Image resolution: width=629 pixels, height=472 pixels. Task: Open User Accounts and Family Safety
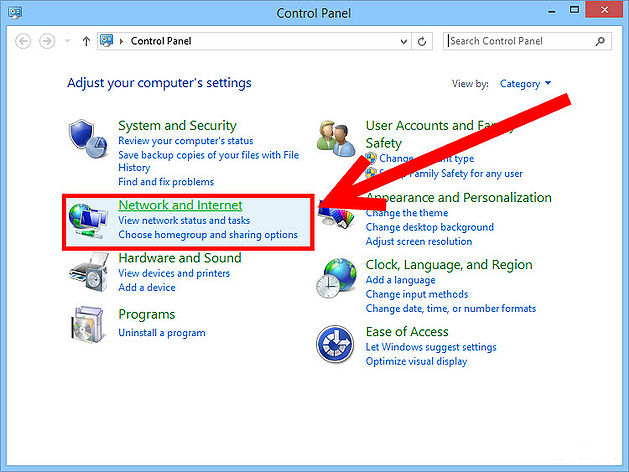(440, 134)
